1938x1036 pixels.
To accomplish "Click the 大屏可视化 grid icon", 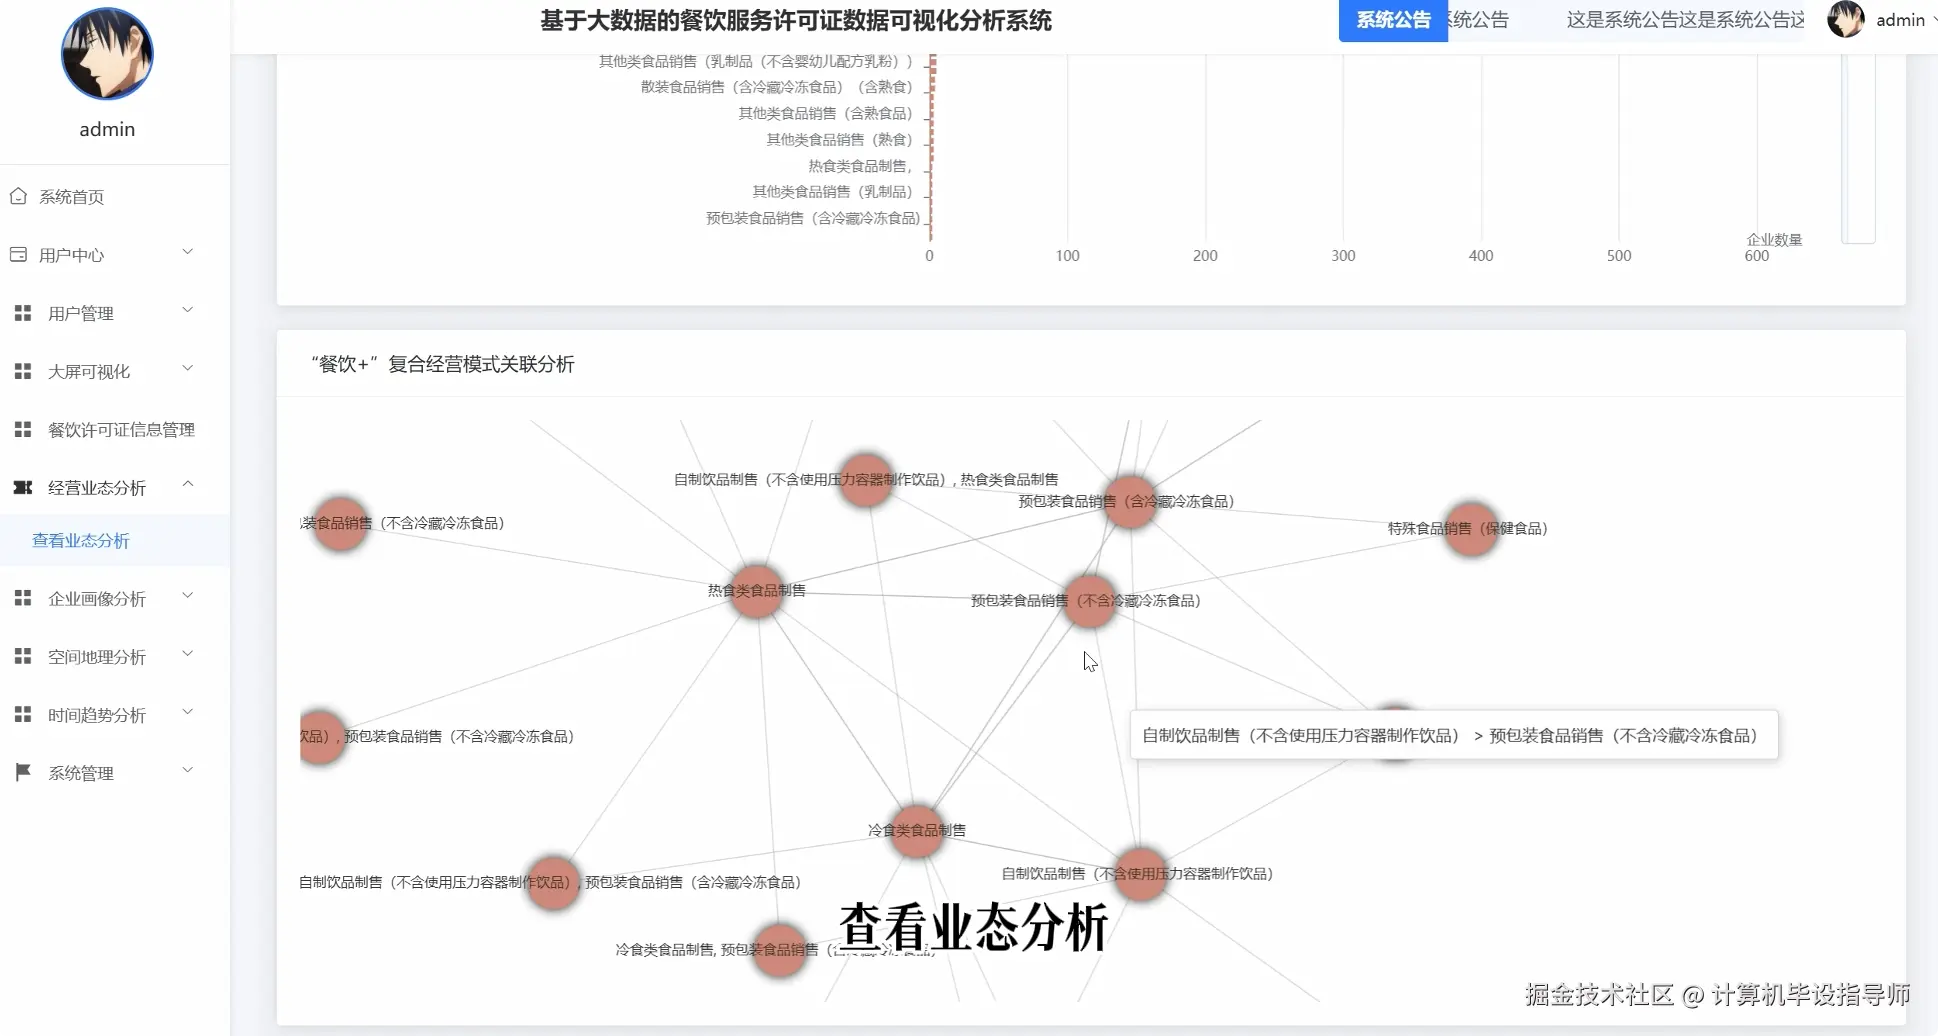I will tap(23, 371).
